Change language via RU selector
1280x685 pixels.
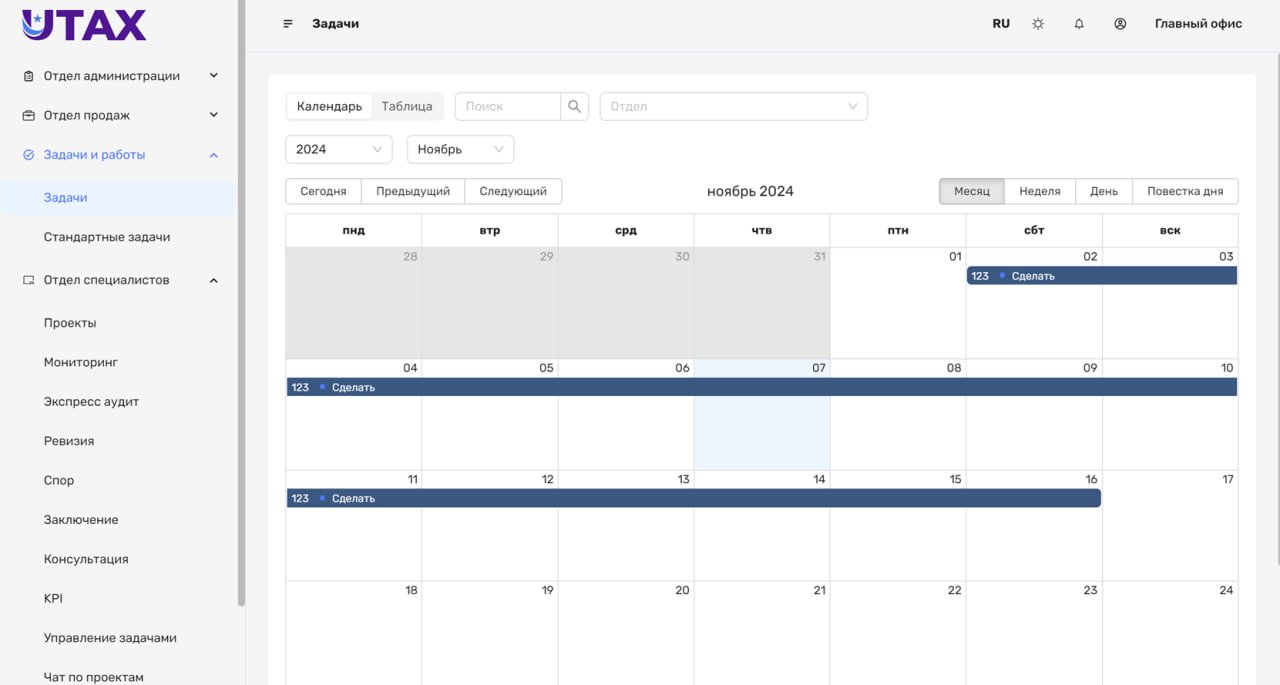[1001, 24]
